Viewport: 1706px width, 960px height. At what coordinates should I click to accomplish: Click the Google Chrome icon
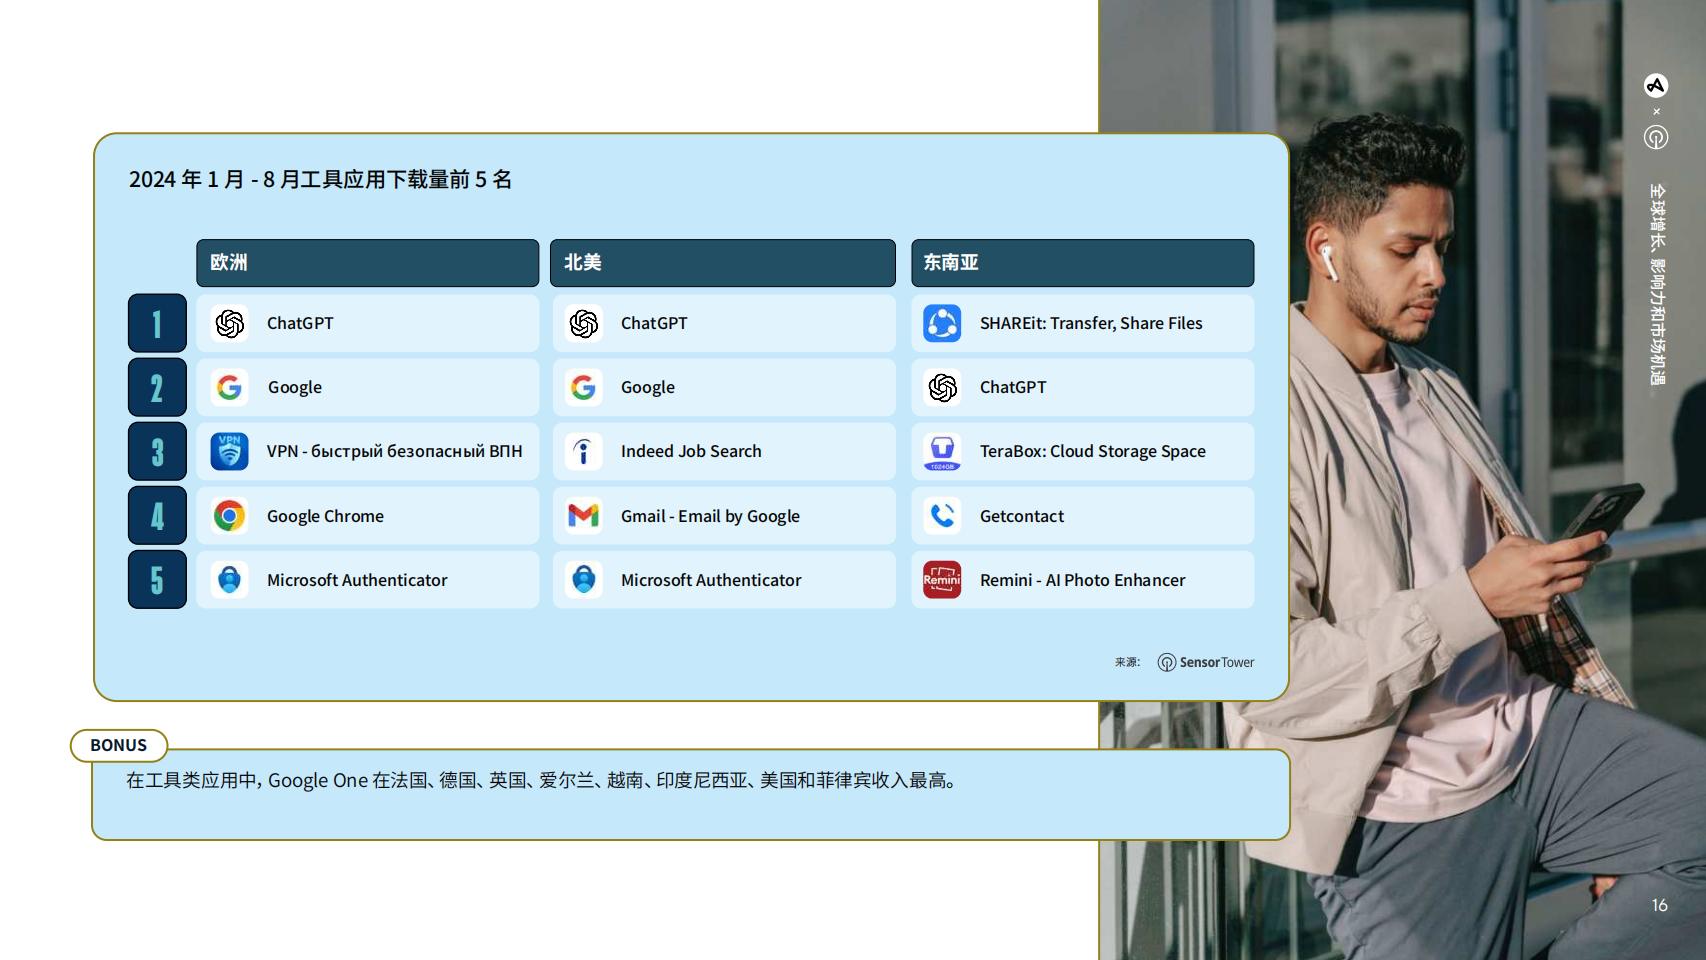(230, 516)
